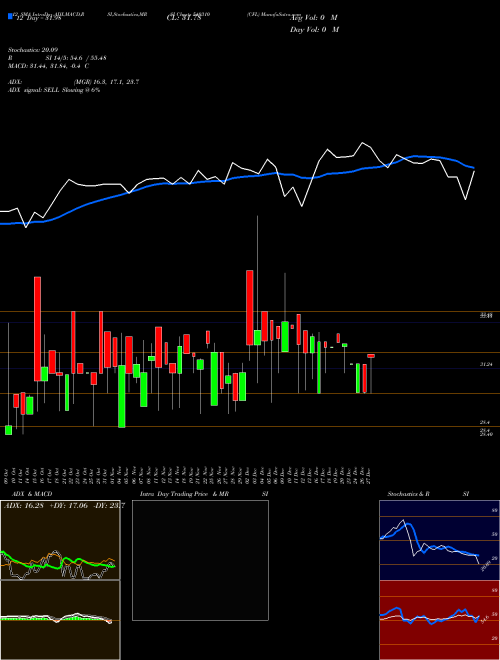
Task: Open the blue-background Stochastics chart
Action: point(439,540)
